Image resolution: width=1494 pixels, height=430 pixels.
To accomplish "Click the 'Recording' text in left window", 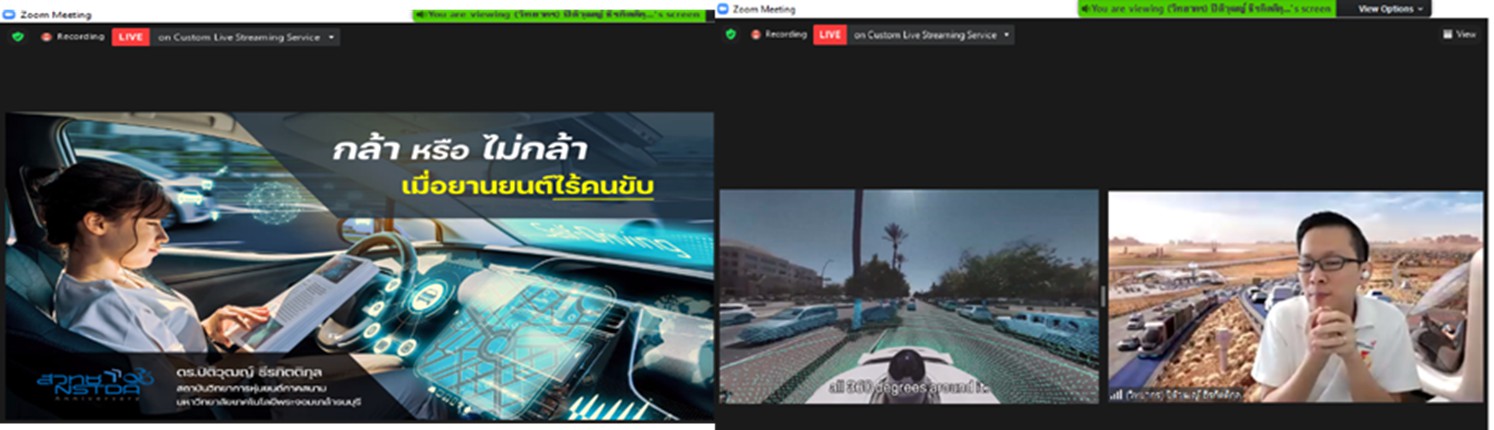I will (80, 37).
